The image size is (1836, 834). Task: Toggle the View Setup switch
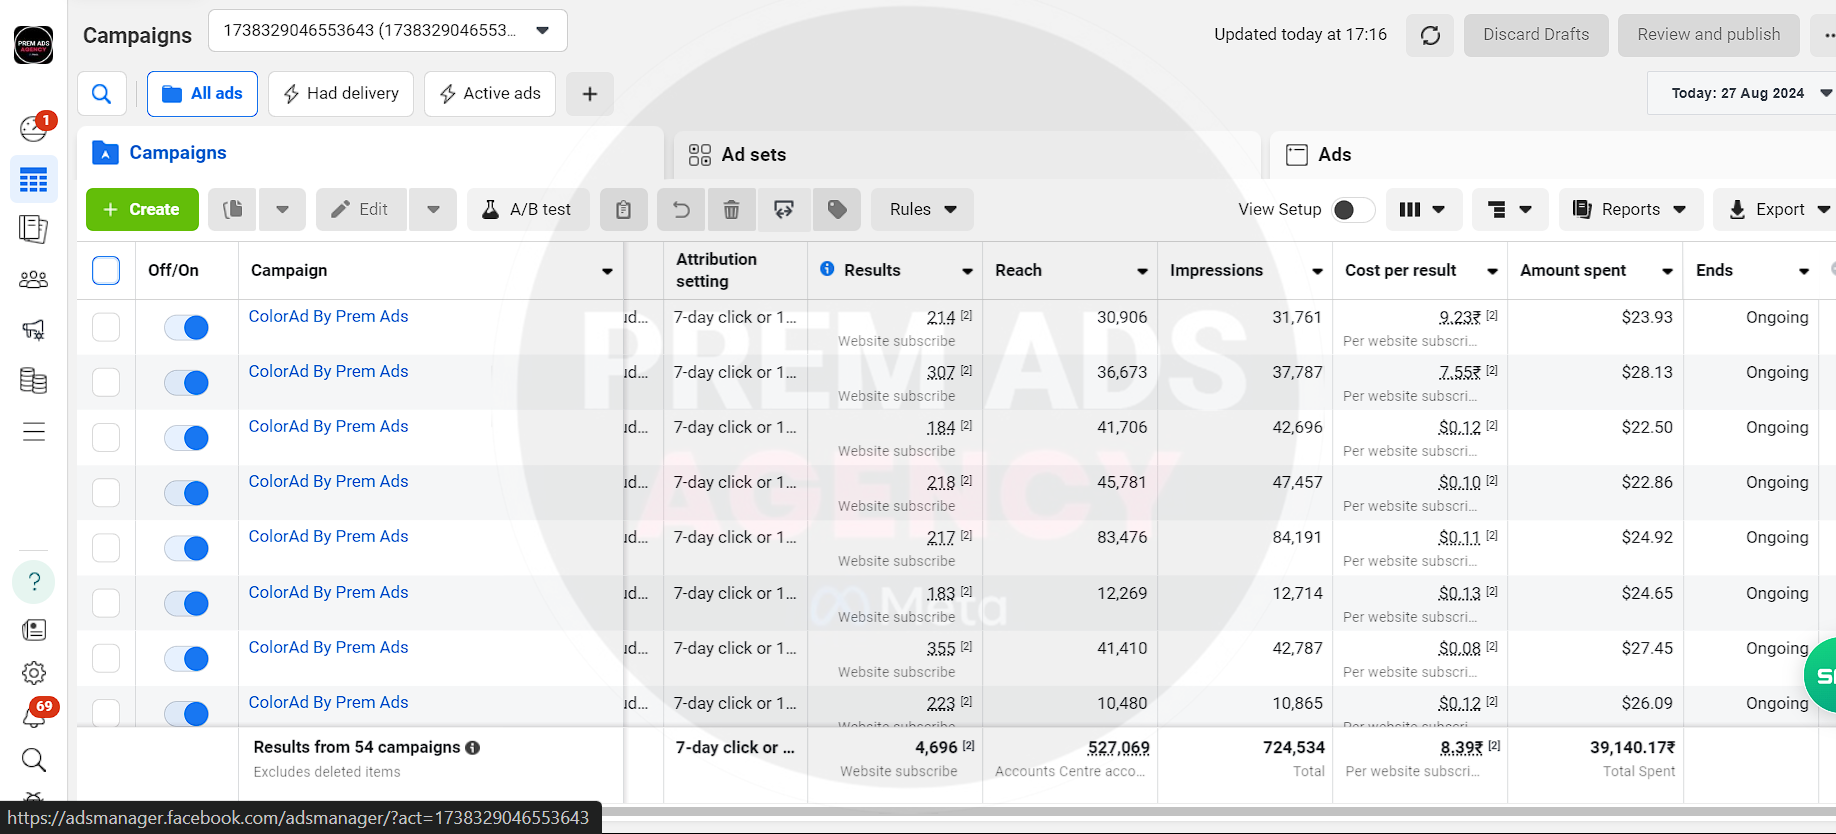(1353, 210)
